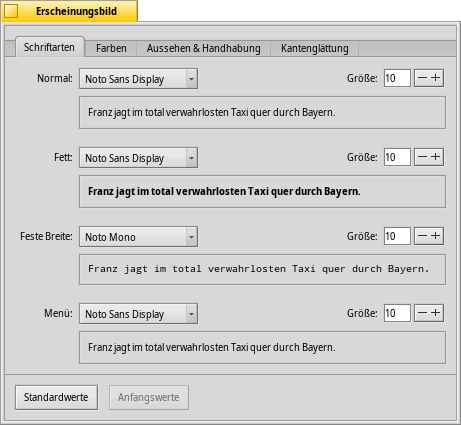
Task: Click the Menü font preview text
Action: (x=212, y=348)
